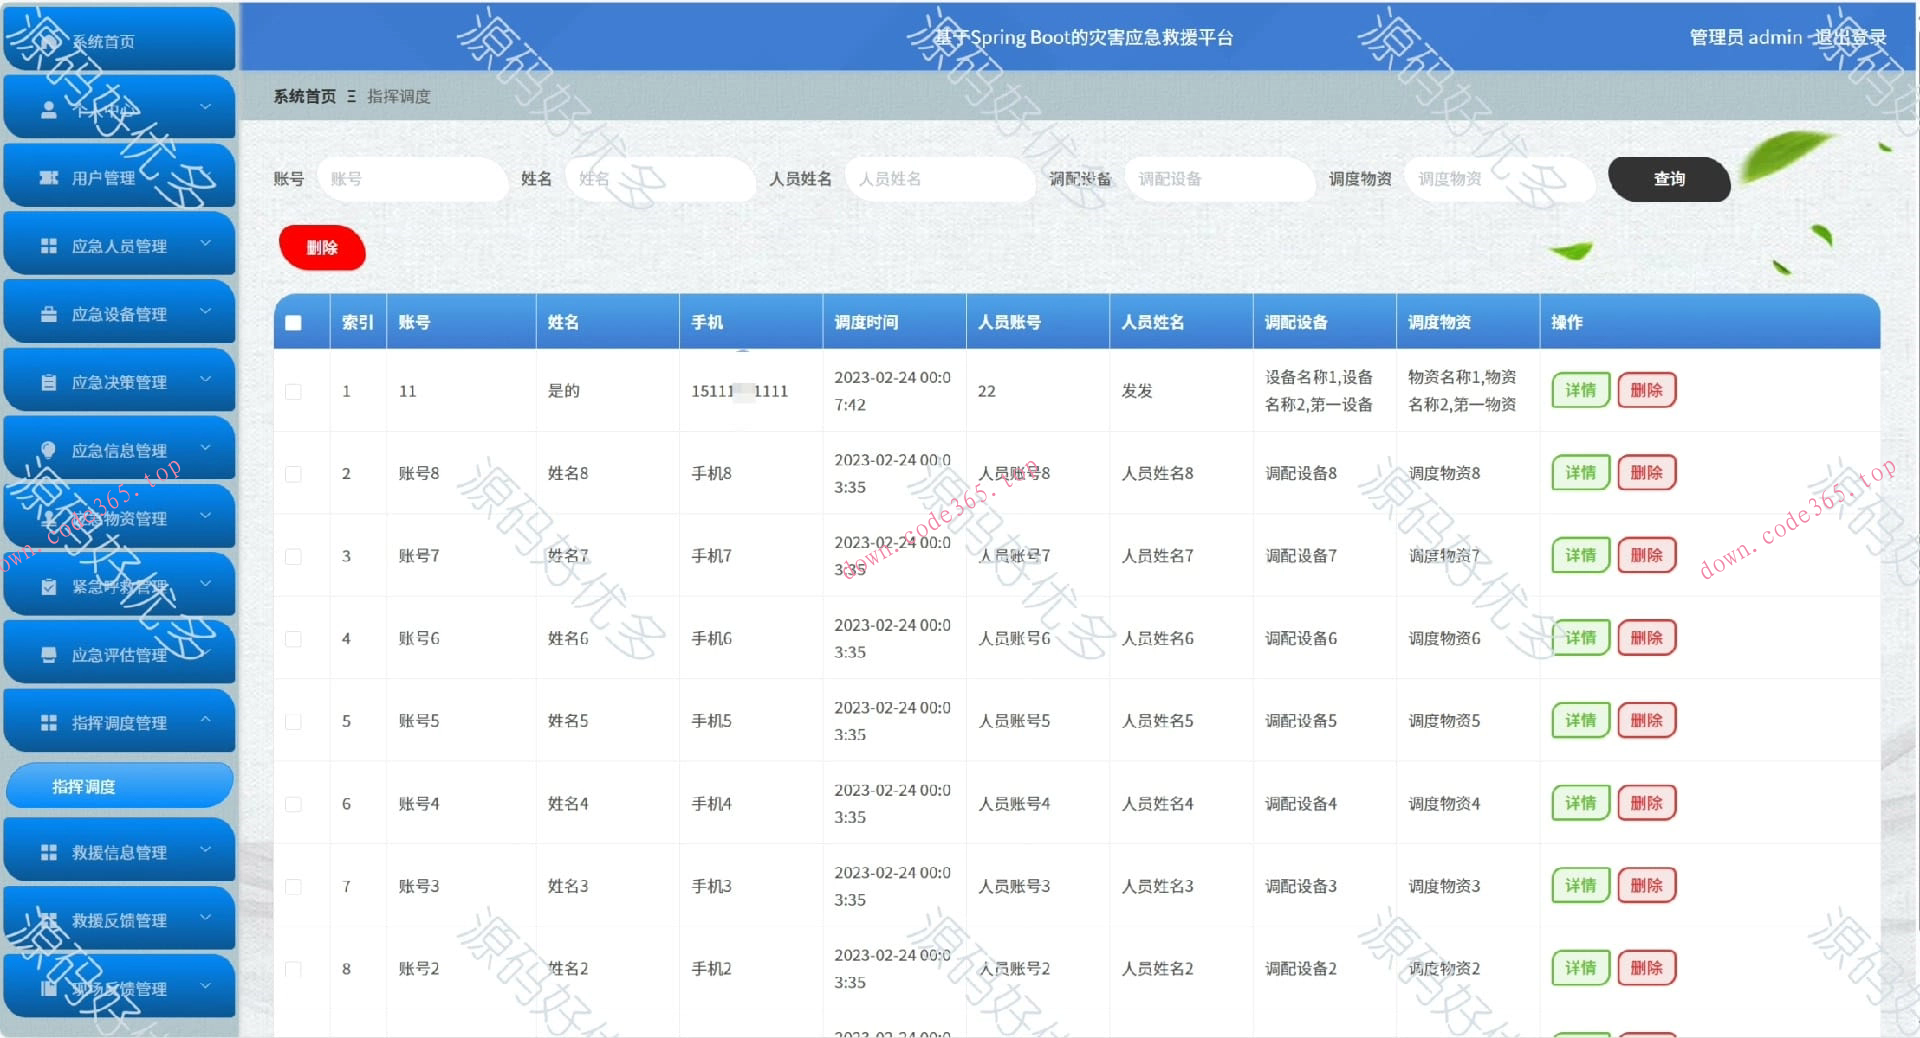
Task: Expand the 紧急呼救管理 menu chevron
Action: point(207,583)
